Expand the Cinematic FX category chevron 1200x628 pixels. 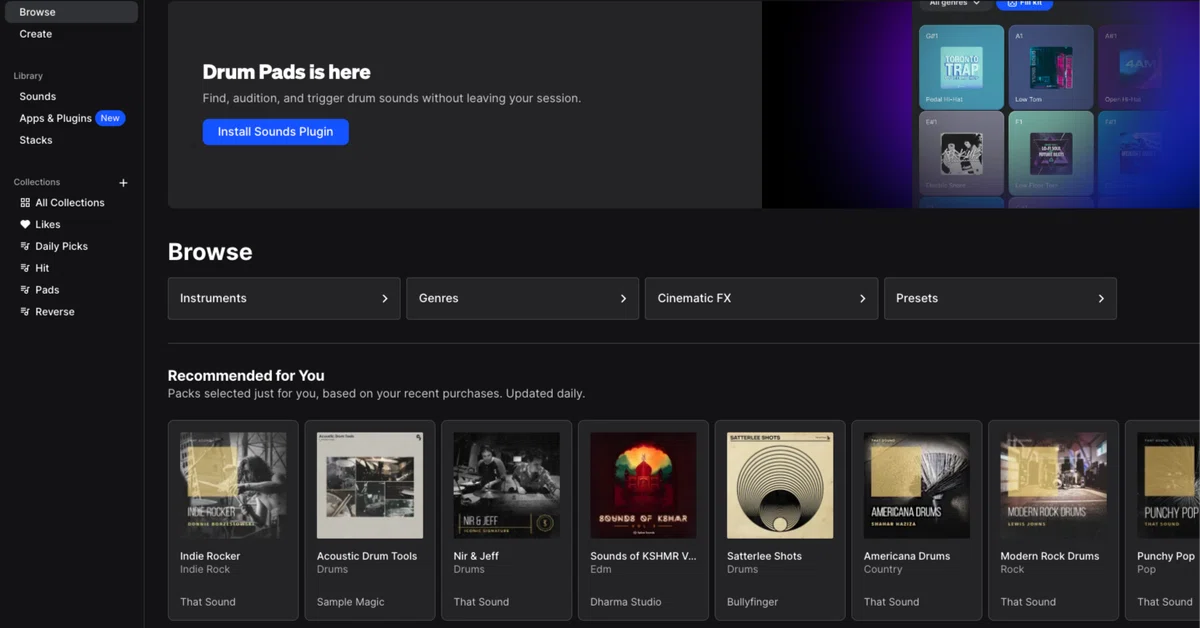pyautogui.click(x=862, y=299)
